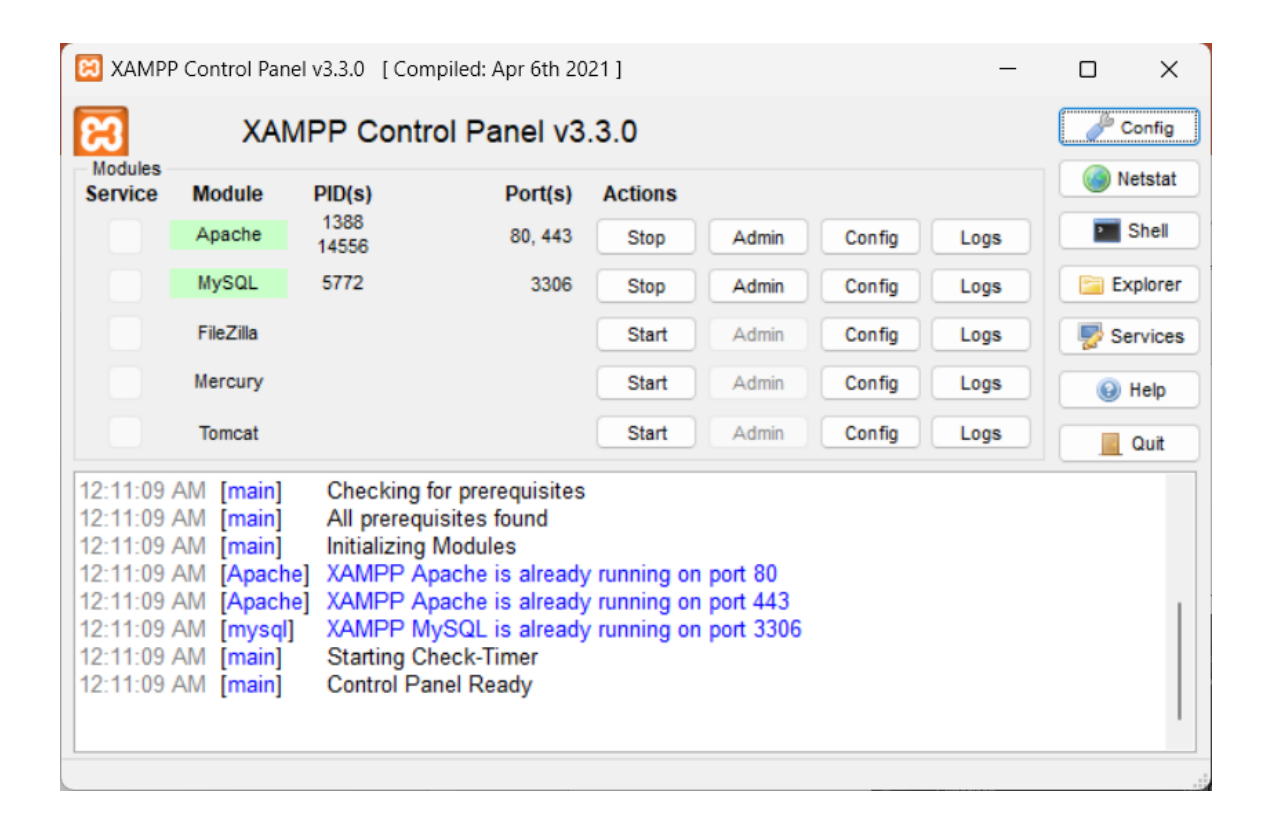Toggle the FileZilla service checkbox
1272x831 pixels.
pos(125,334)
